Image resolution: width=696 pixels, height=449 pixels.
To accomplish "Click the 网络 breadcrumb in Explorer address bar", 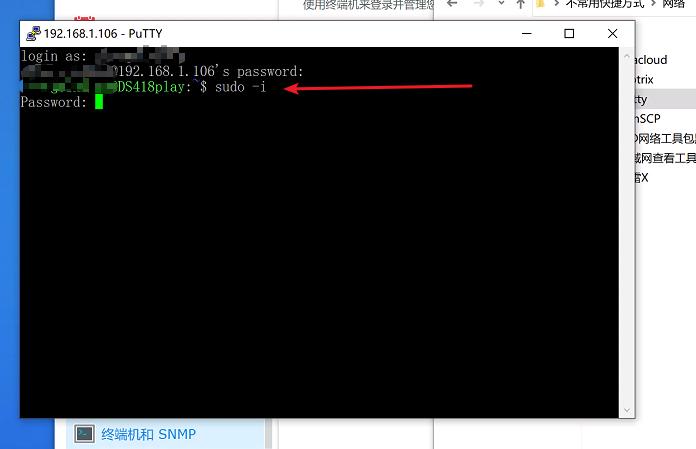I will (674, 4).
